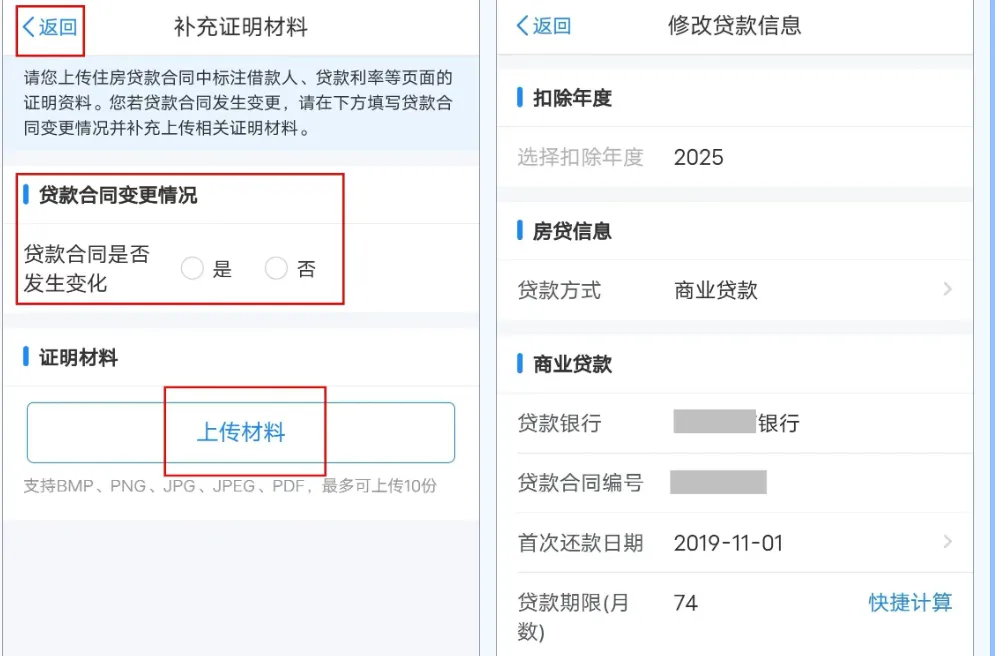Click the 返回 text on left page
The height and width of the screenshot is (656, 995).
(x=58, y=27)
